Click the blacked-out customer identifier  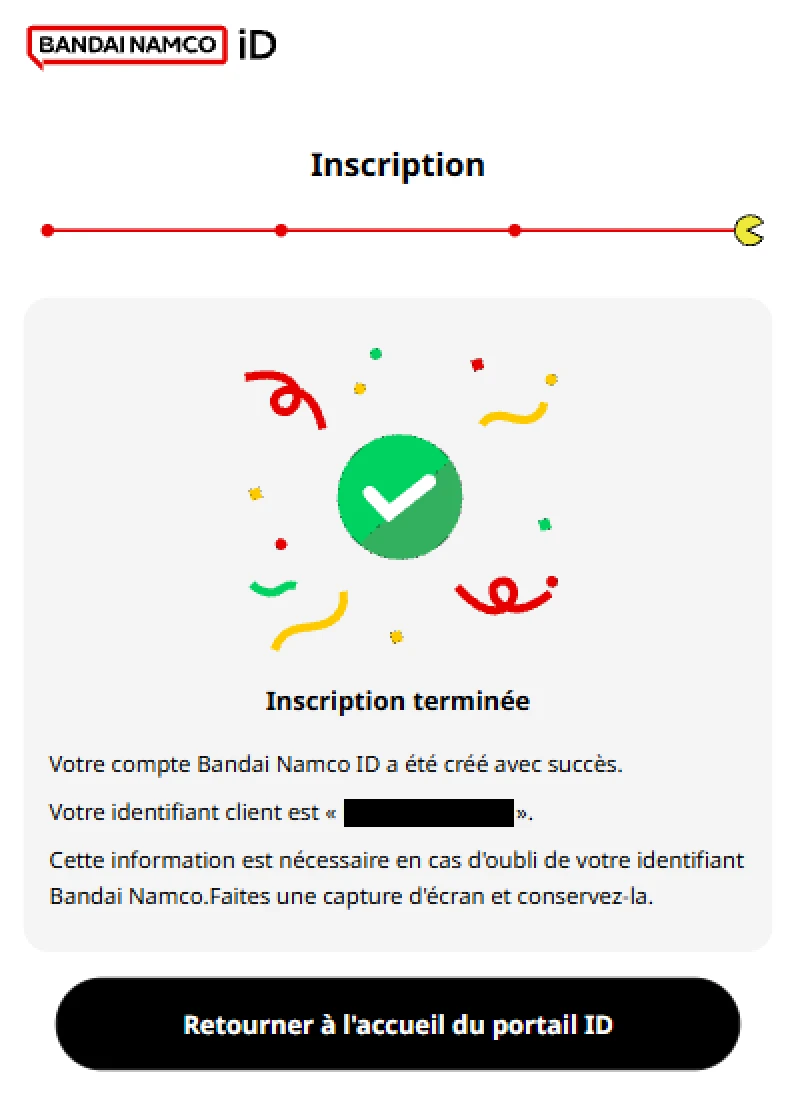(428, 813)
